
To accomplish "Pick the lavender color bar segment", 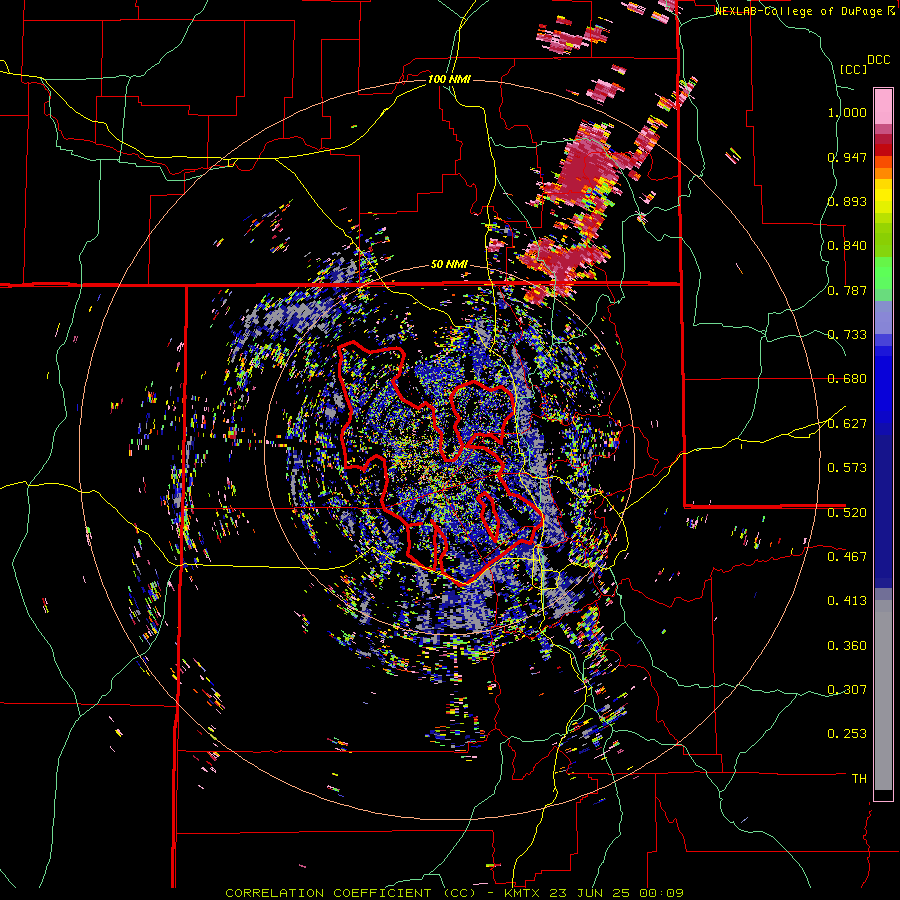I will [883, 317].
